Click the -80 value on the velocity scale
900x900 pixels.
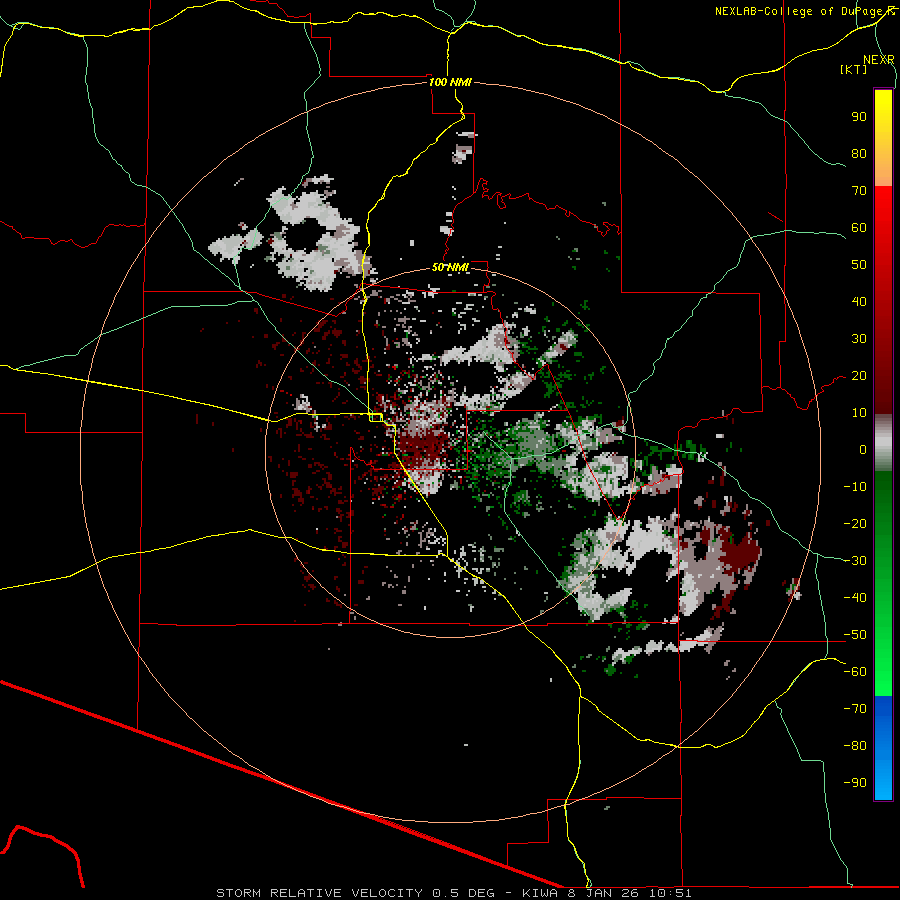coord(855,746)
